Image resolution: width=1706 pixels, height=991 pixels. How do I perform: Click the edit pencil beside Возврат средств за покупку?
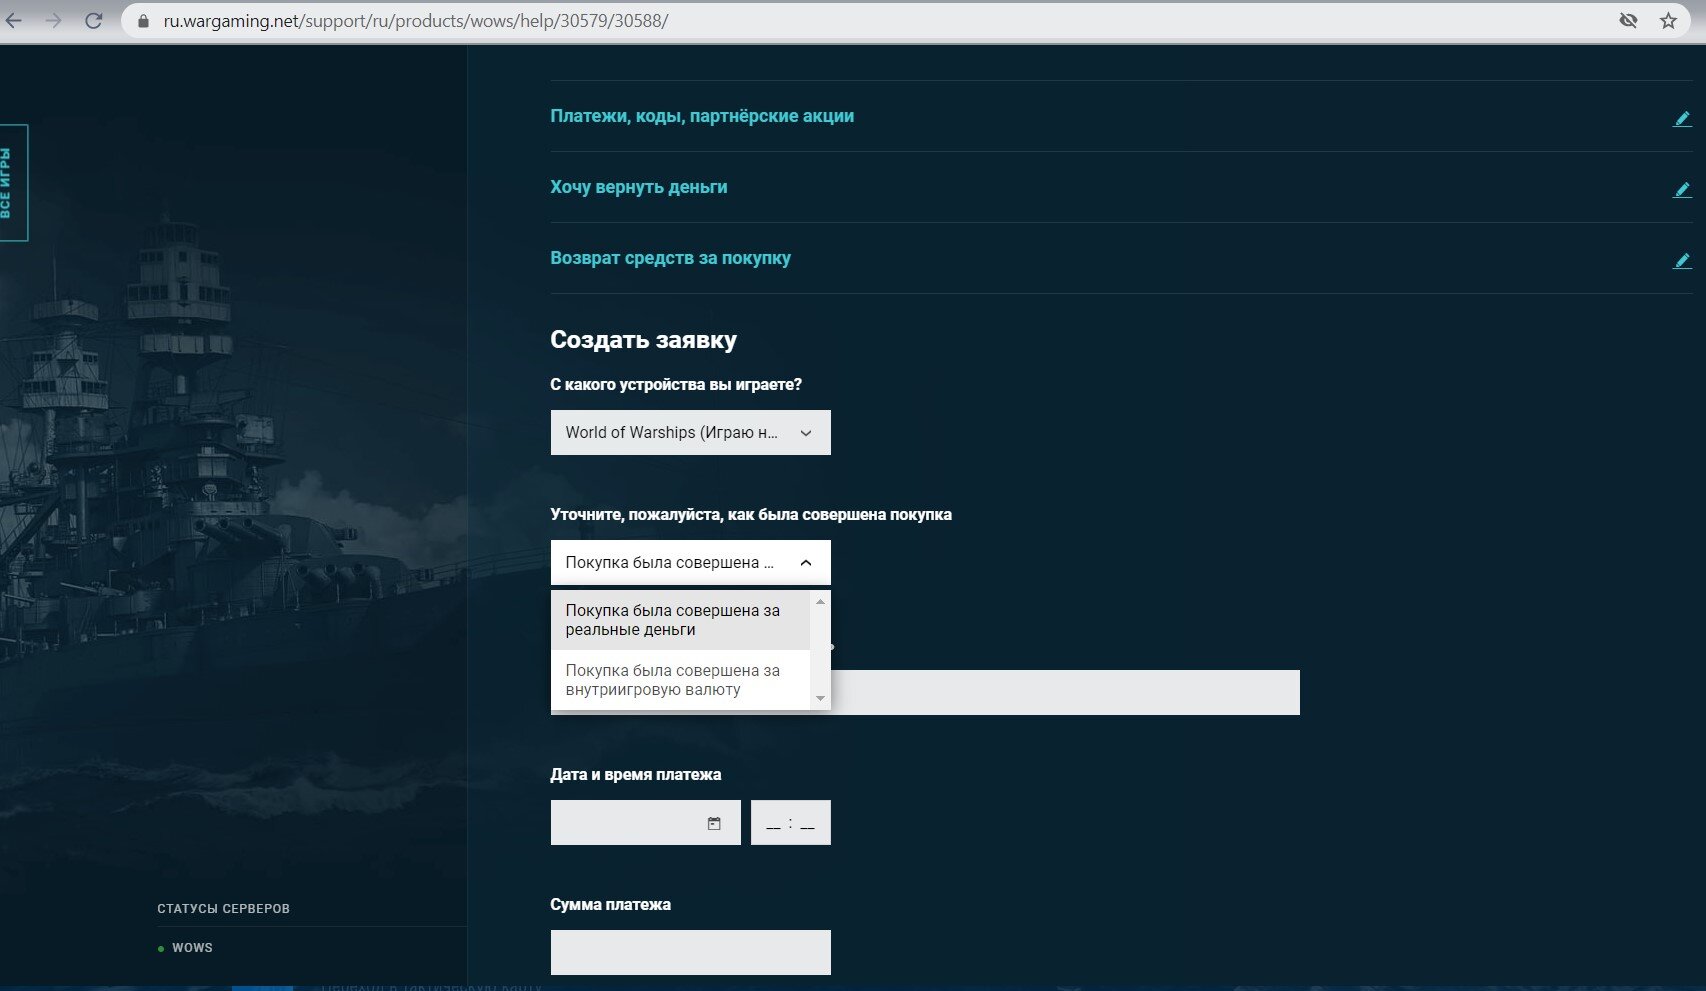coord(1682,260)
